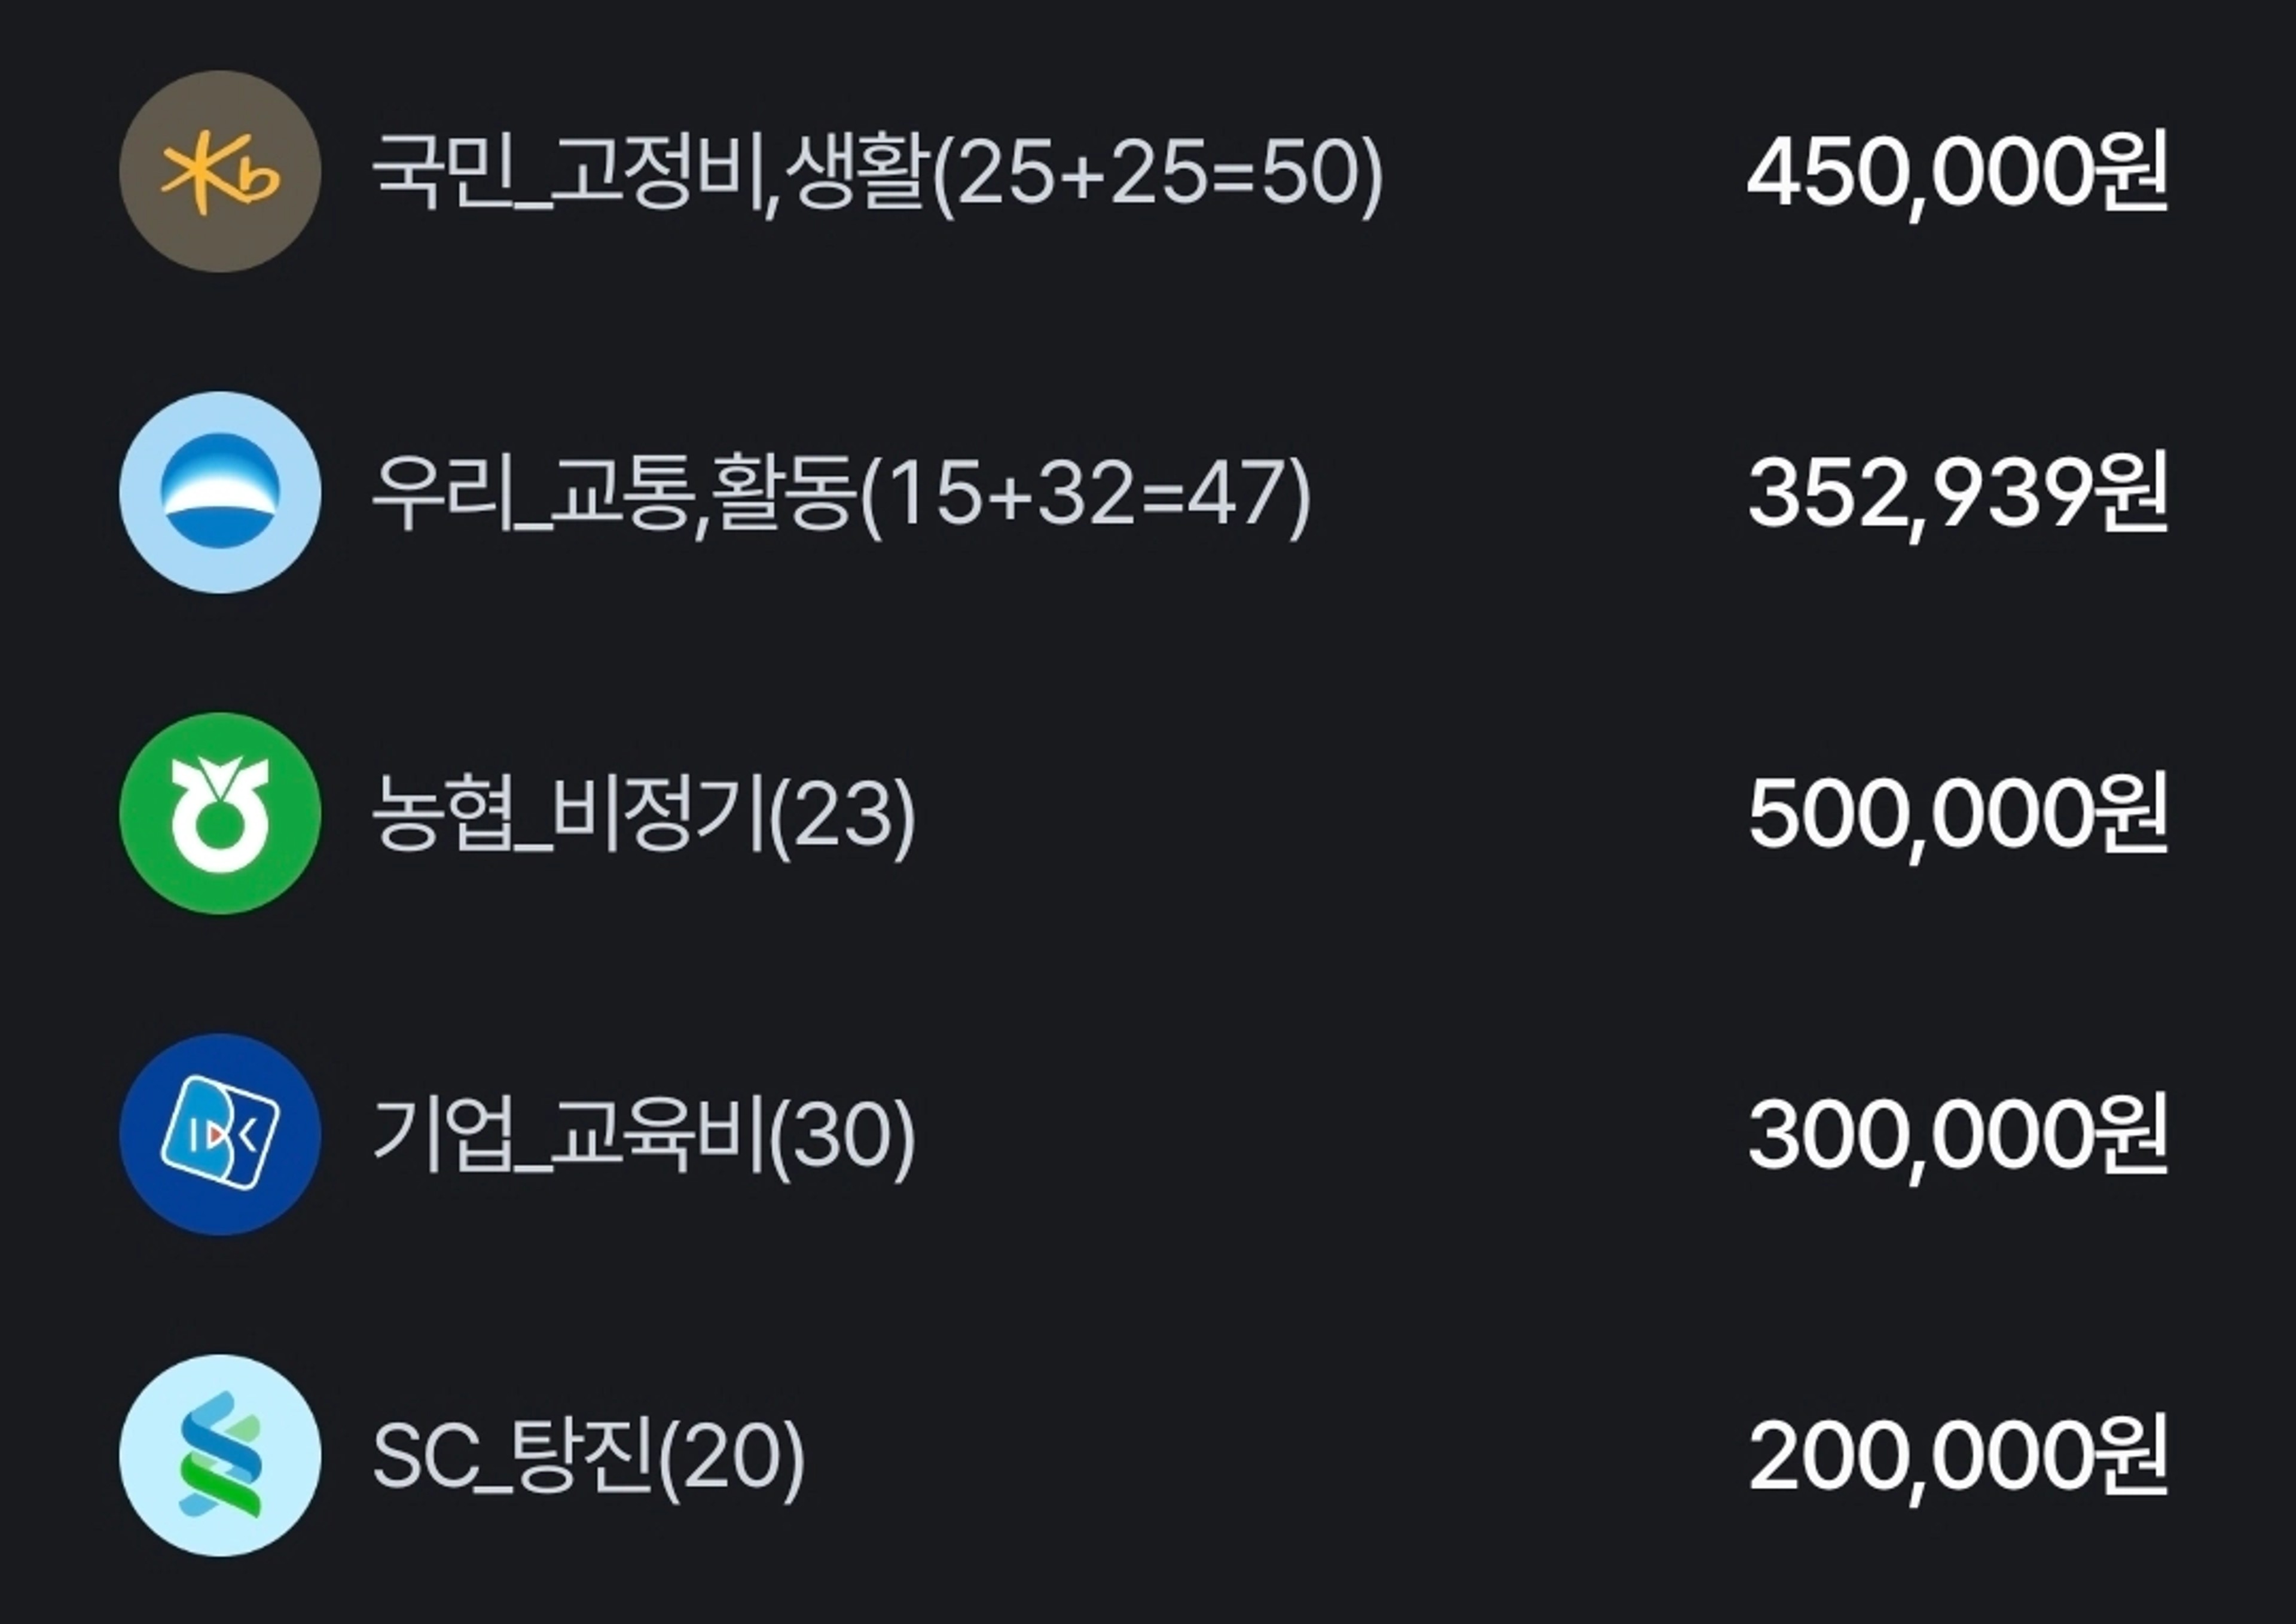
Task: Tap the KB Kookmin bank logo icon
Action: pyautogui.click(x=220, y=171)
